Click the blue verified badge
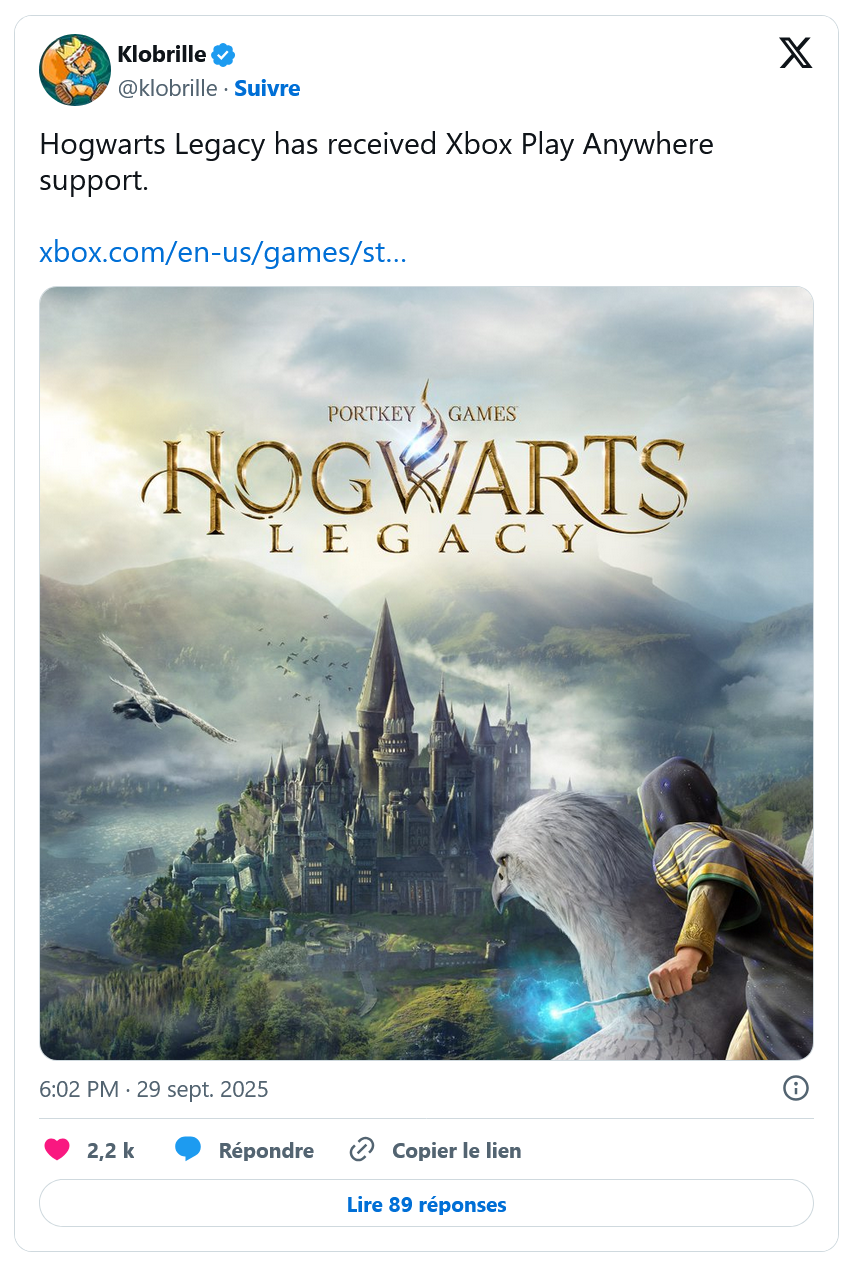 coord(225,54)
